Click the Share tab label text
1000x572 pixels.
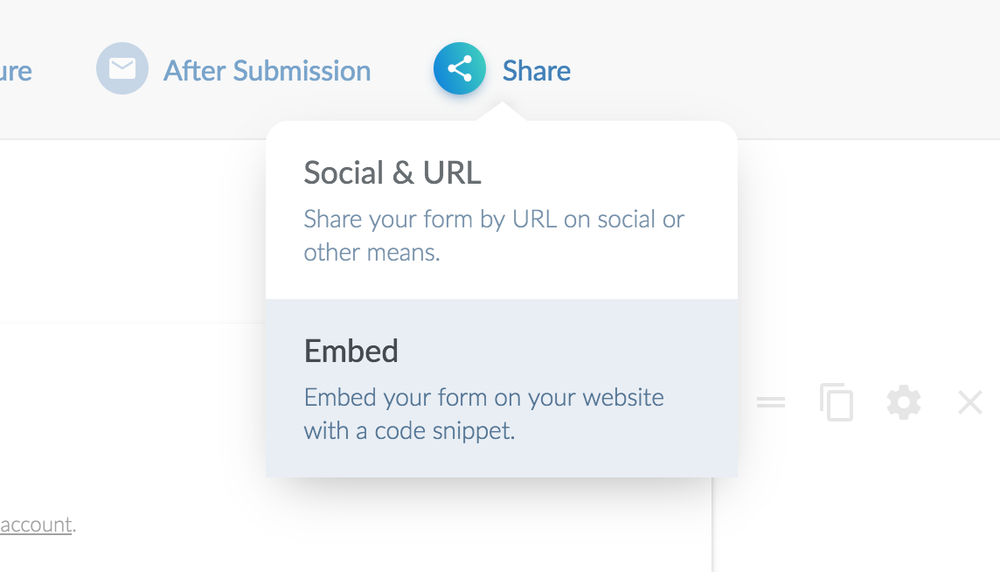click(x=536, y=71)
